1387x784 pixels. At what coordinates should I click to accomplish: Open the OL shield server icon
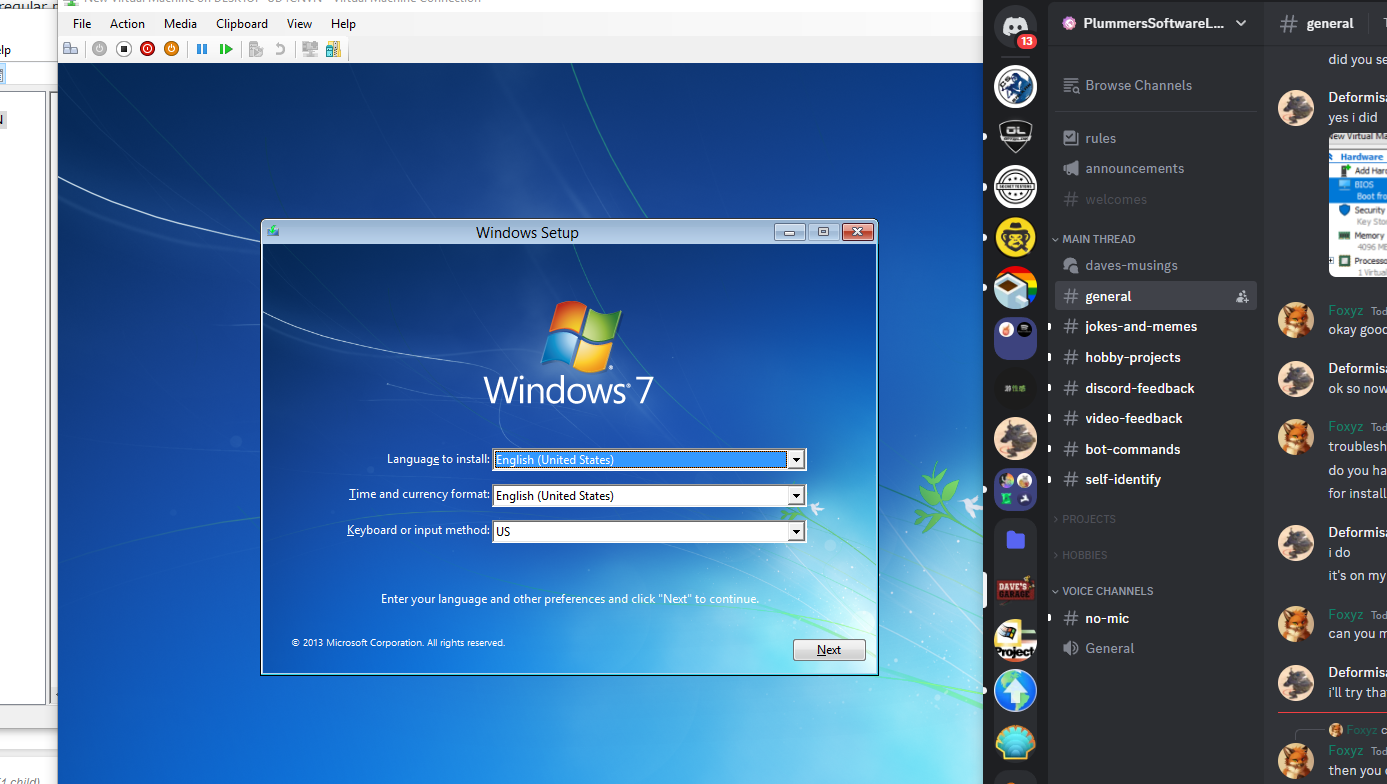tap(1015, 135)
